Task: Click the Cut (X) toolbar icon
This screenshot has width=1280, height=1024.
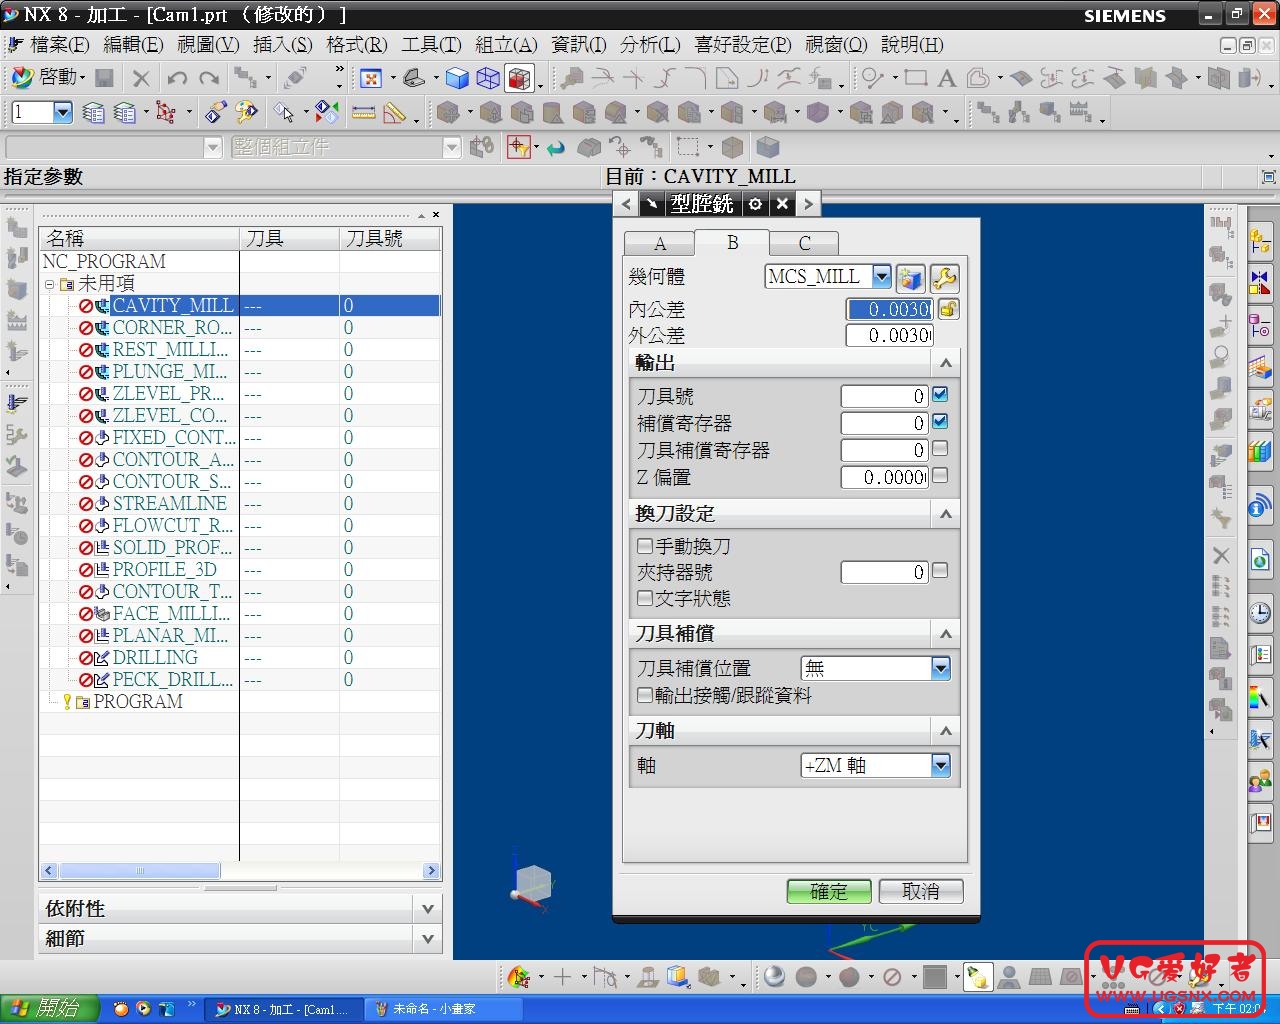Action: (x=141, y=78)
